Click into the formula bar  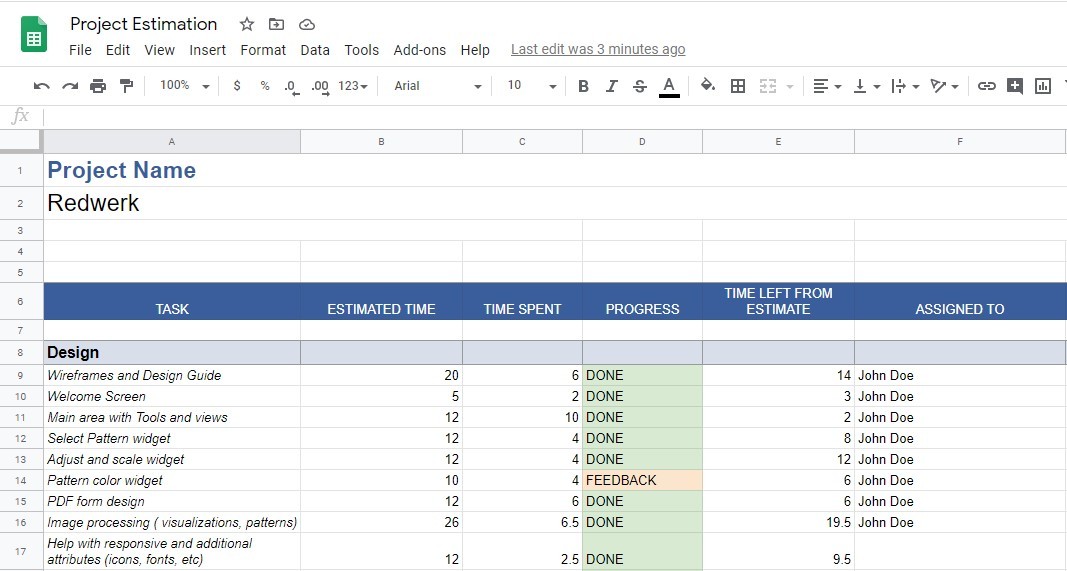pyautogui.click(x=555, y=116)
